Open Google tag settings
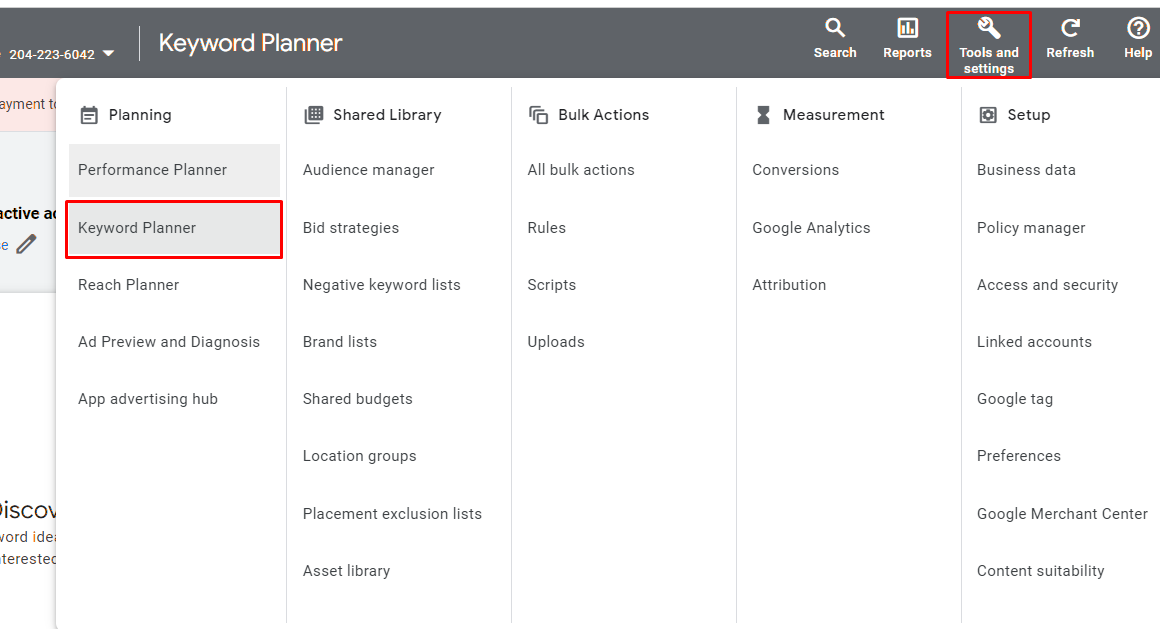The height and width of the screenshot is (629, 1160). point(1014,399)
